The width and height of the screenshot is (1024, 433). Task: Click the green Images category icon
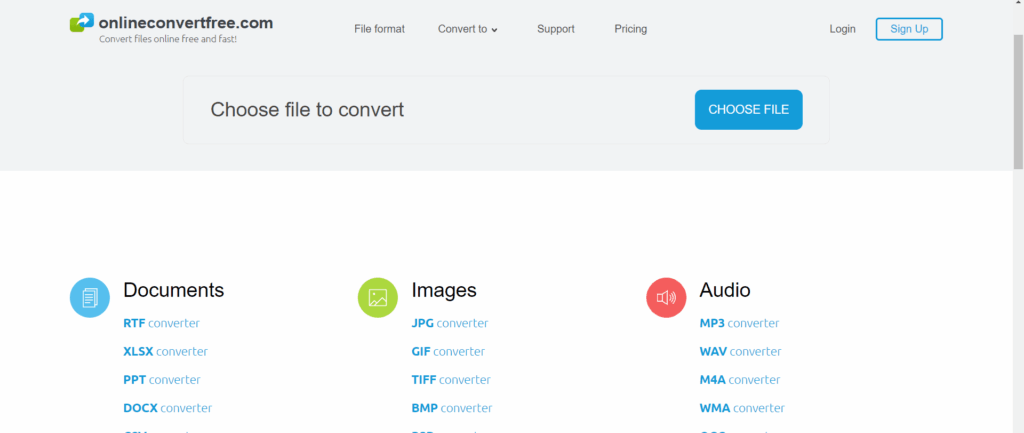pyautogui.click(x=378, y=297)
